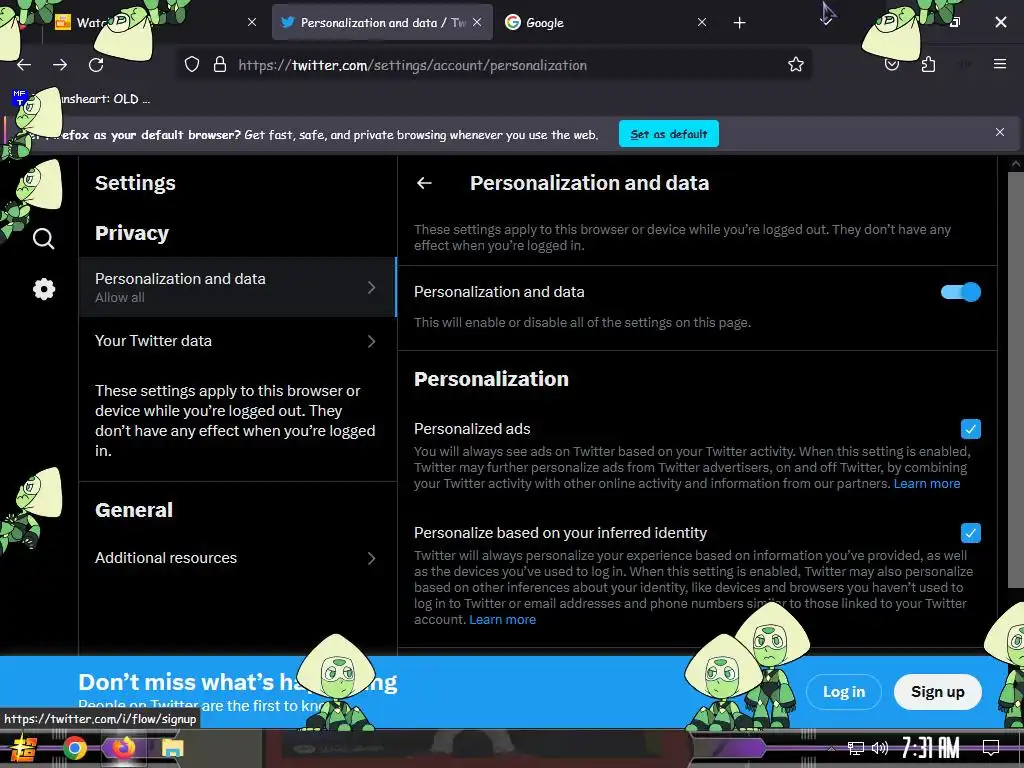Screen dimensions: 1024x768
Task: Open Learn more link under inferred identity
Action: tap(502, 620)
